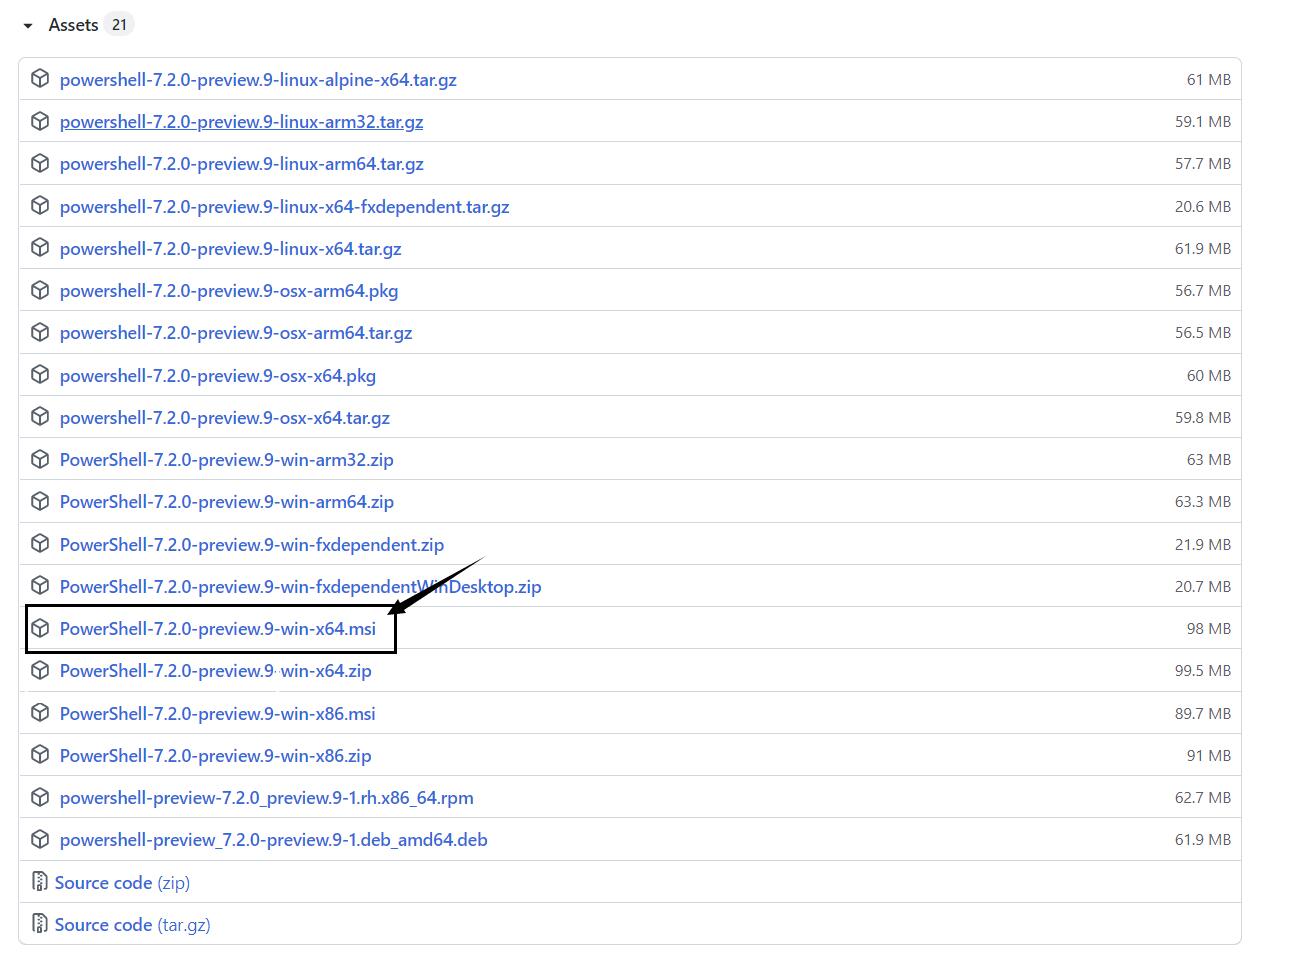Click package icon beside rh.x86_64.rpm
Screen dimensions: 1307x975
[40, 797]
